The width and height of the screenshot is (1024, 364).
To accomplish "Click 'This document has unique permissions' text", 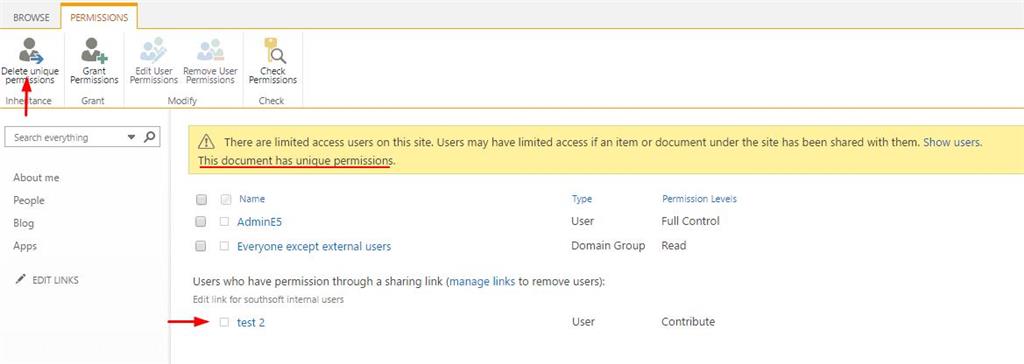I will click(295, 160).
